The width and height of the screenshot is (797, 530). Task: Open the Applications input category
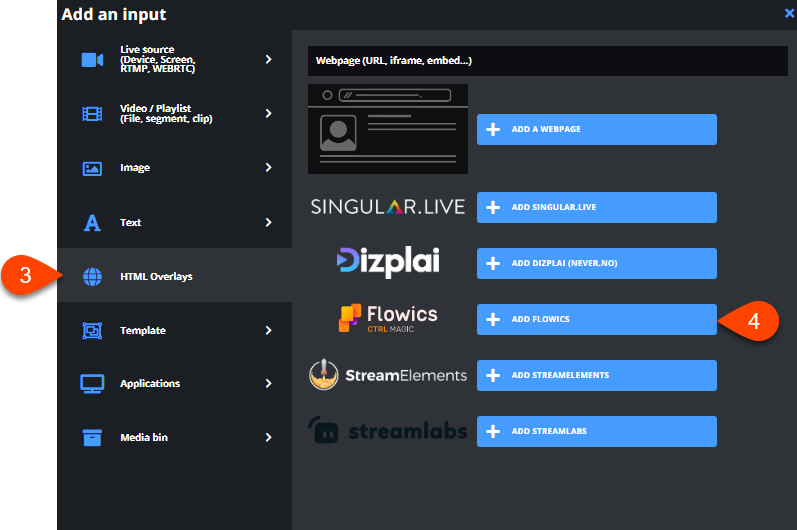pyautogui.click(x=174, y=383)
